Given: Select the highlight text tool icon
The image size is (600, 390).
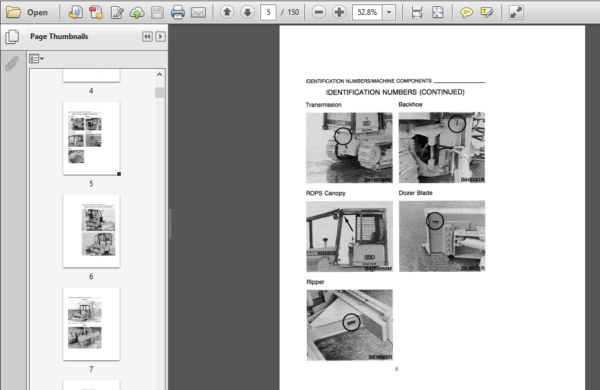Looking at the screenshot, I should [x=487, y=13].
